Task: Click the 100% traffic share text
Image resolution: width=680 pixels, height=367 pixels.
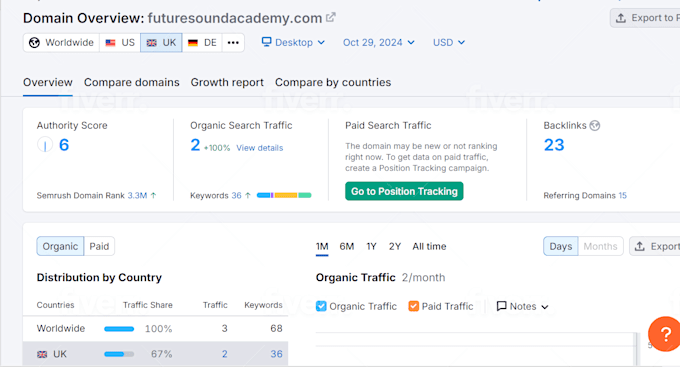Action: pos(158,329)
